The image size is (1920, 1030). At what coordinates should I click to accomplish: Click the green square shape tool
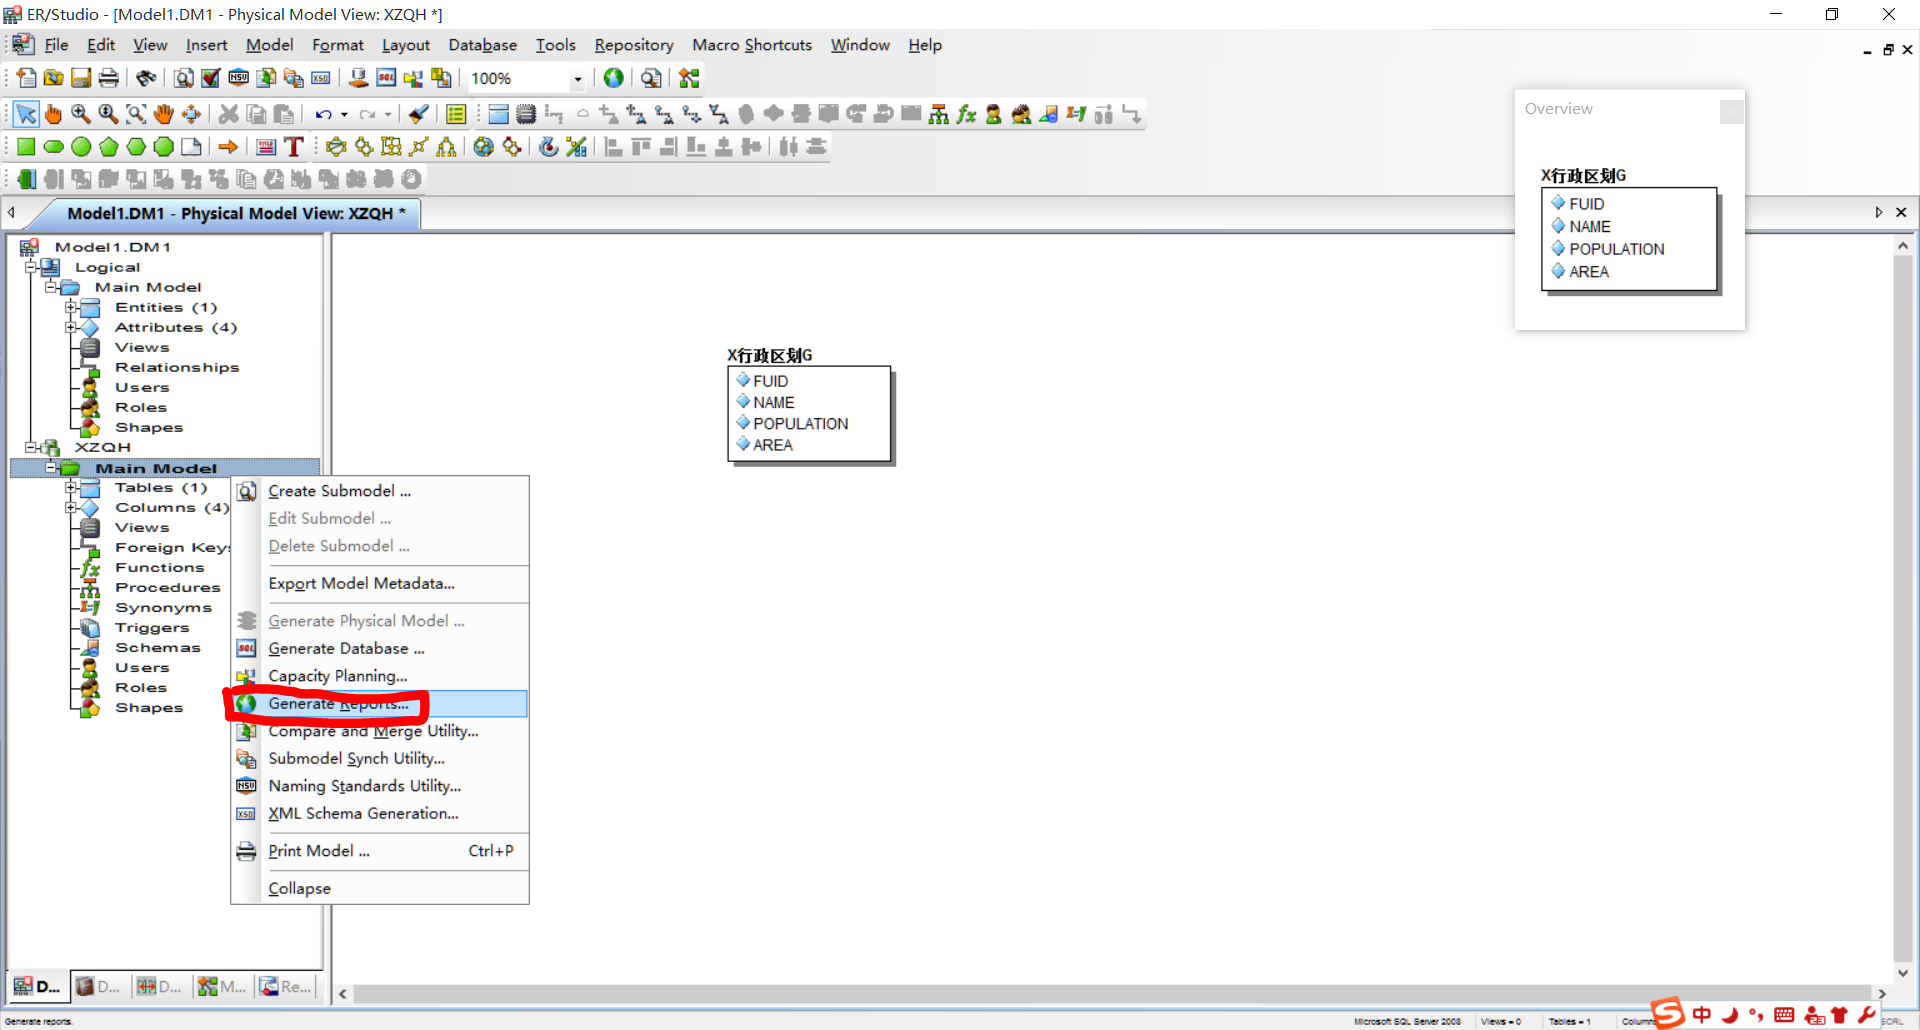click(26, 147)
